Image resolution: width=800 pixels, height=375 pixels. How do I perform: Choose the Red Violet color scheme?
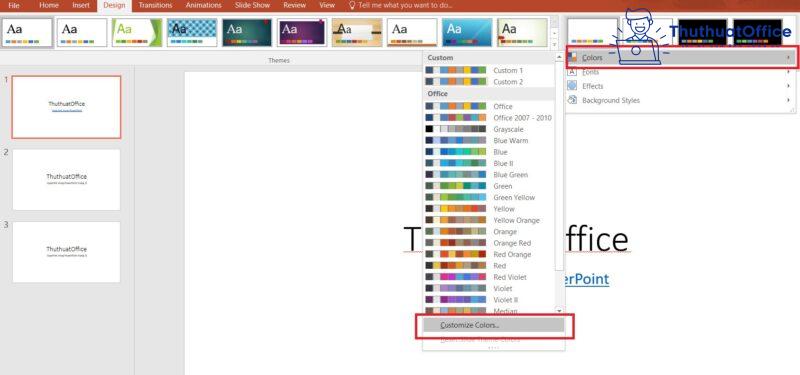tap(489, 277)
